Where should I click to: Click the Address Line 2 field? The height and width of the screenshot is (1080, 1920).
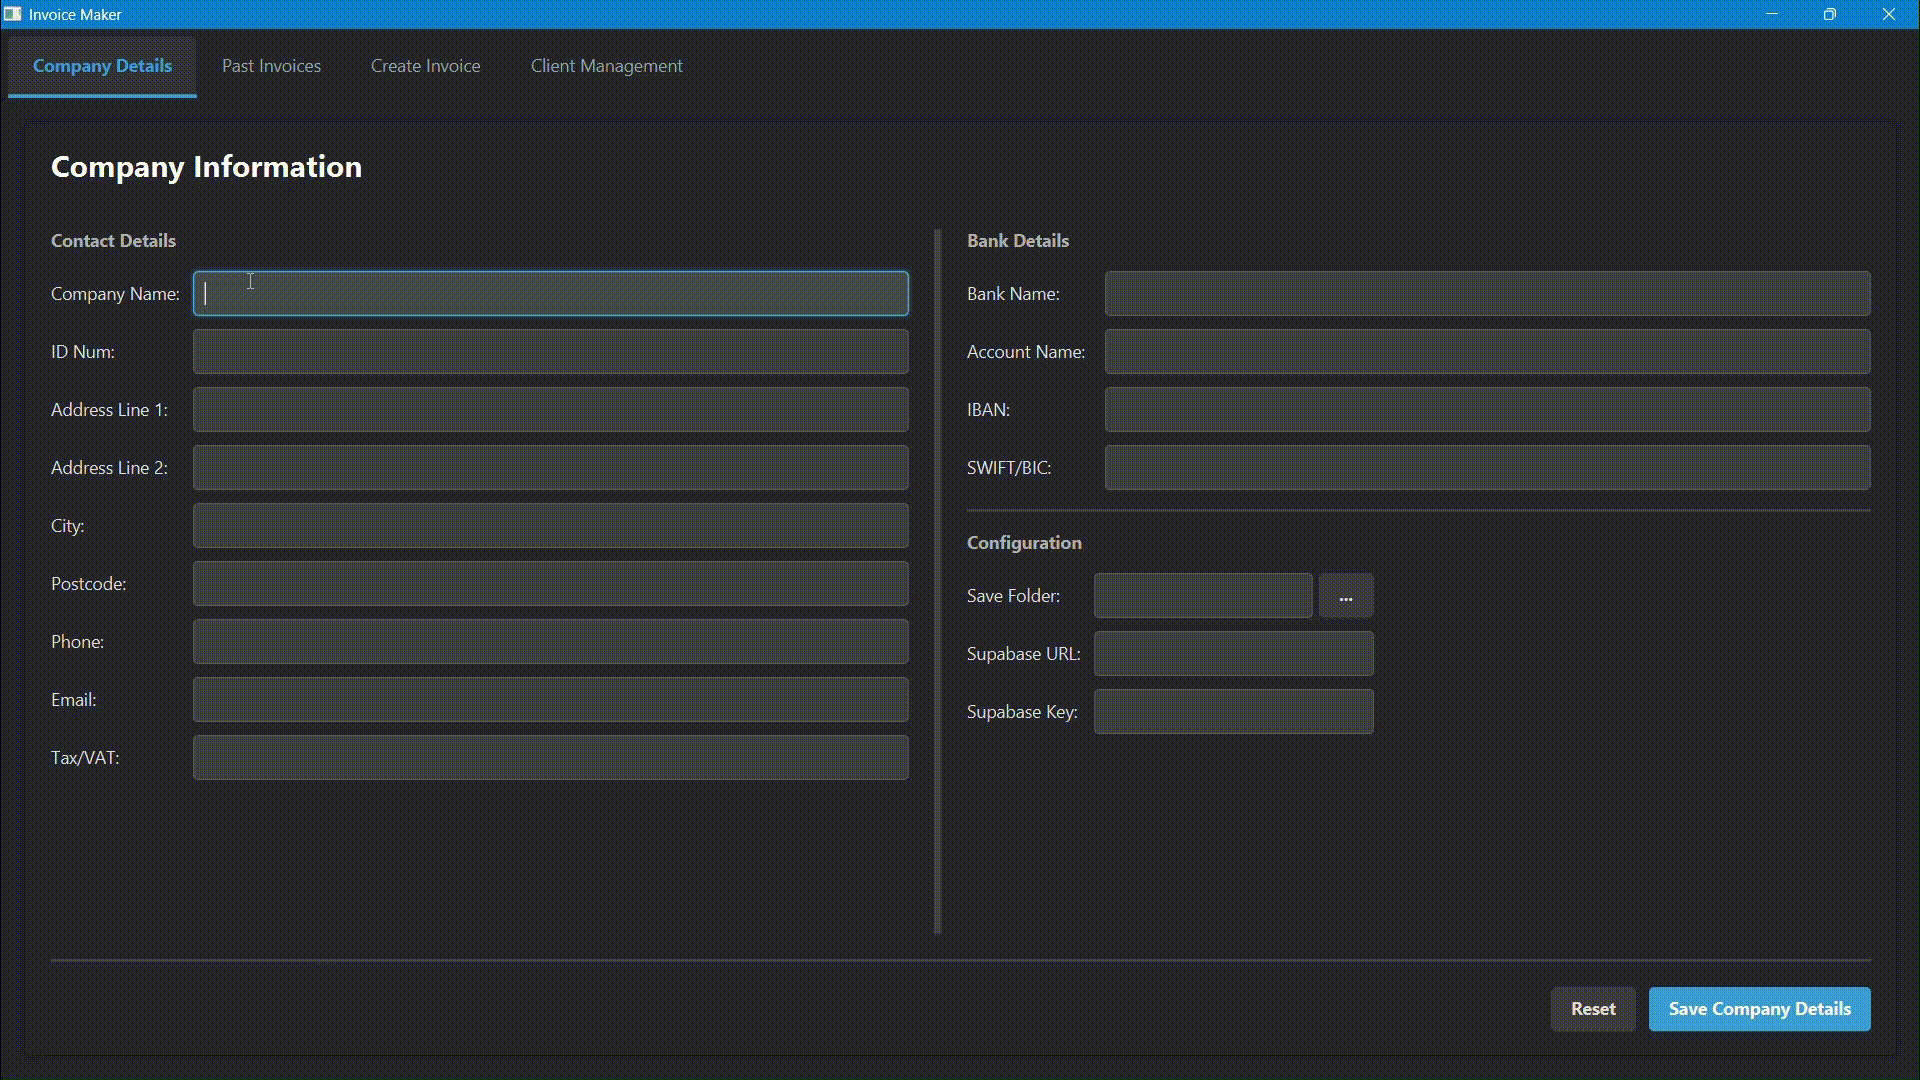click(550, 467)
